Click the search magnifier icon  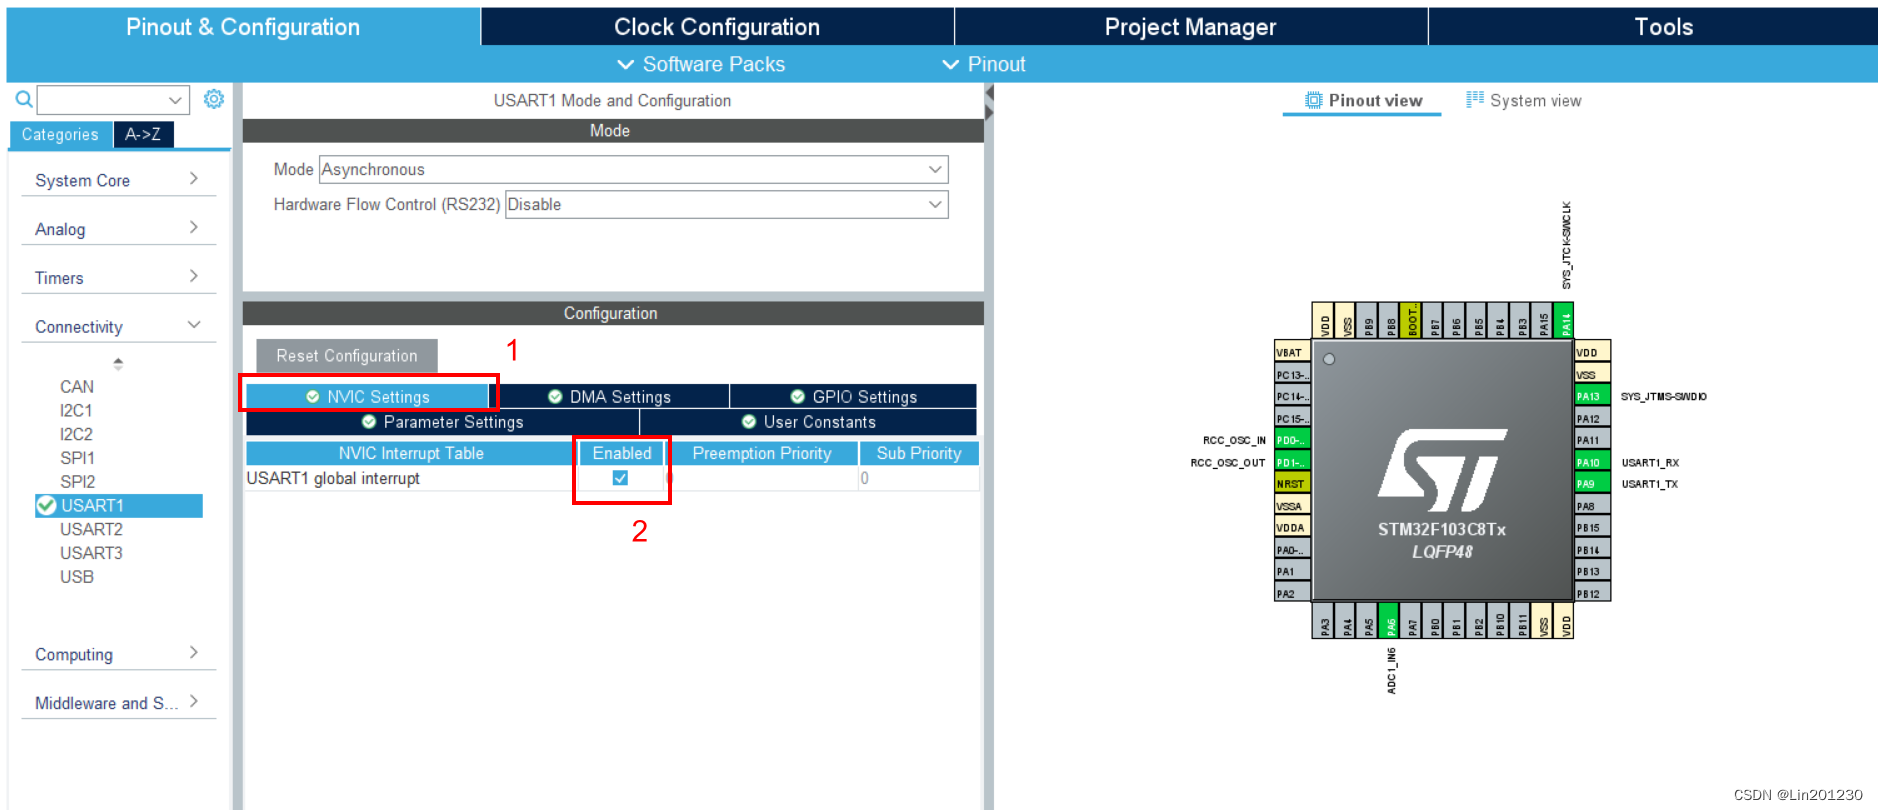coord(24,99)
